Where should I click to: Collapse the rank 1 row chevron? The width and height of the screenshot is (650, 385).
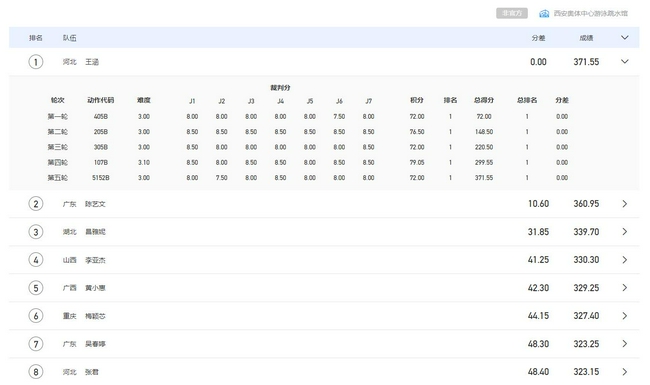tap(625, 62)
